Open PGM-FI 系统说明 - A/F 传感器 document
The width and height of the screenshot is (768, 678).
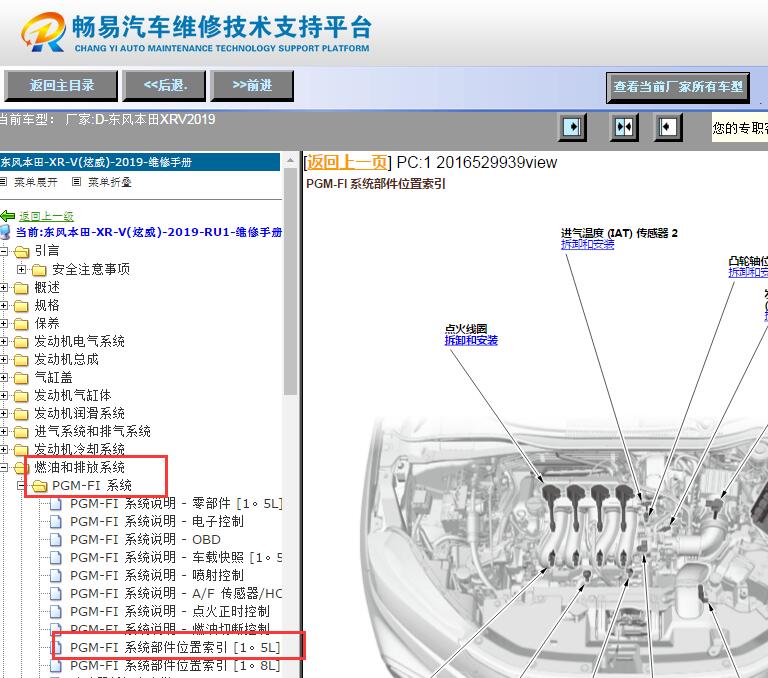click(176, 594)
